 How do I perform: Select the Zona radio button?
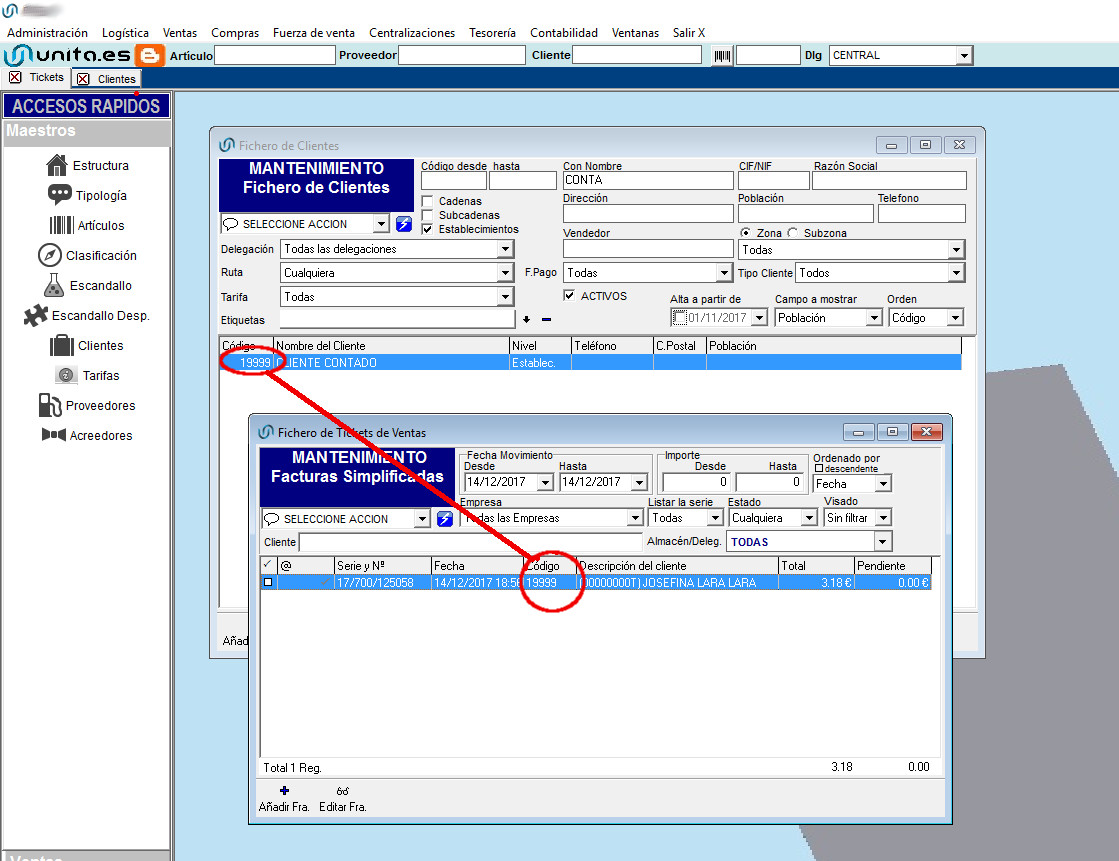pos(745,233)
